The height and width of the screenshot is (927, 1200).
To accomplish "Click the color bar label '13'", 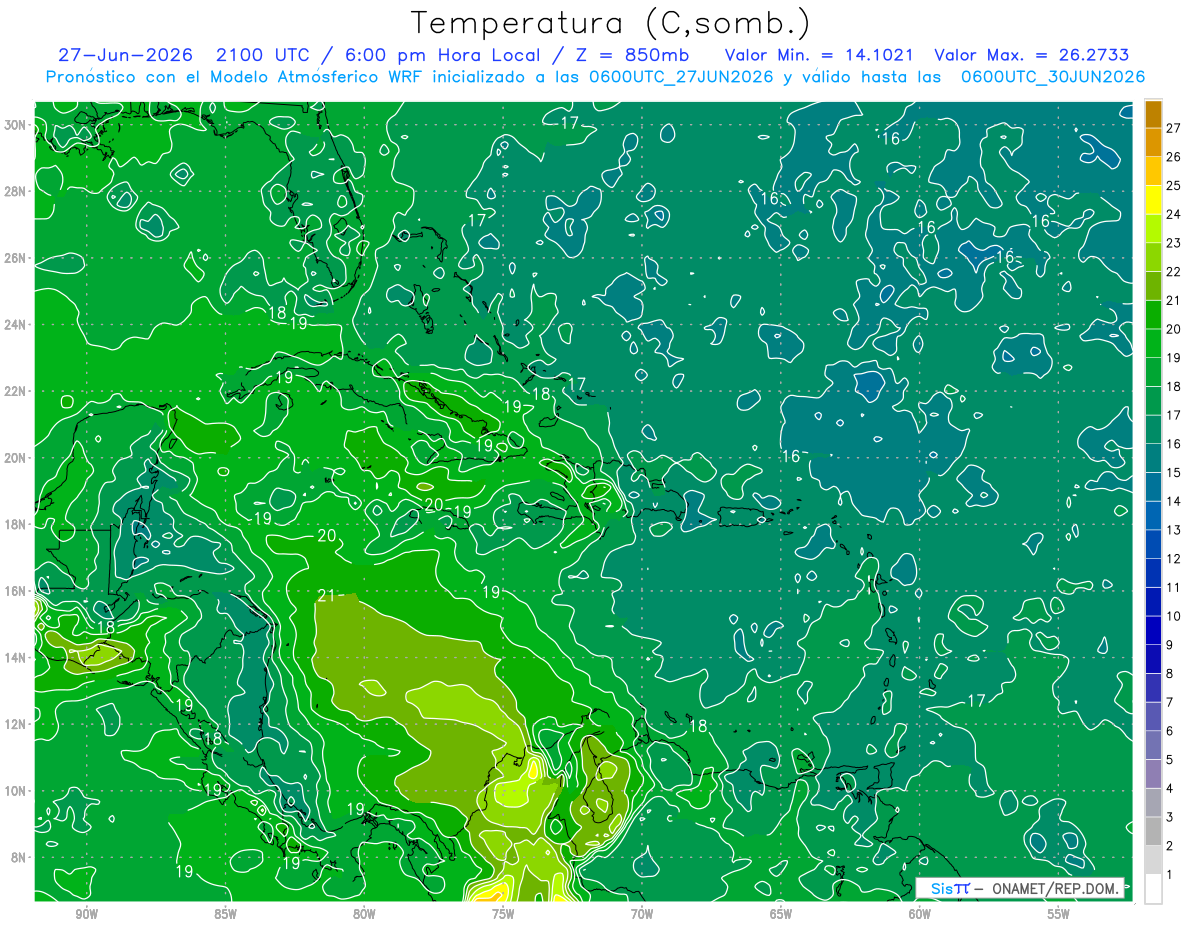I will (x=1173, y=530).
